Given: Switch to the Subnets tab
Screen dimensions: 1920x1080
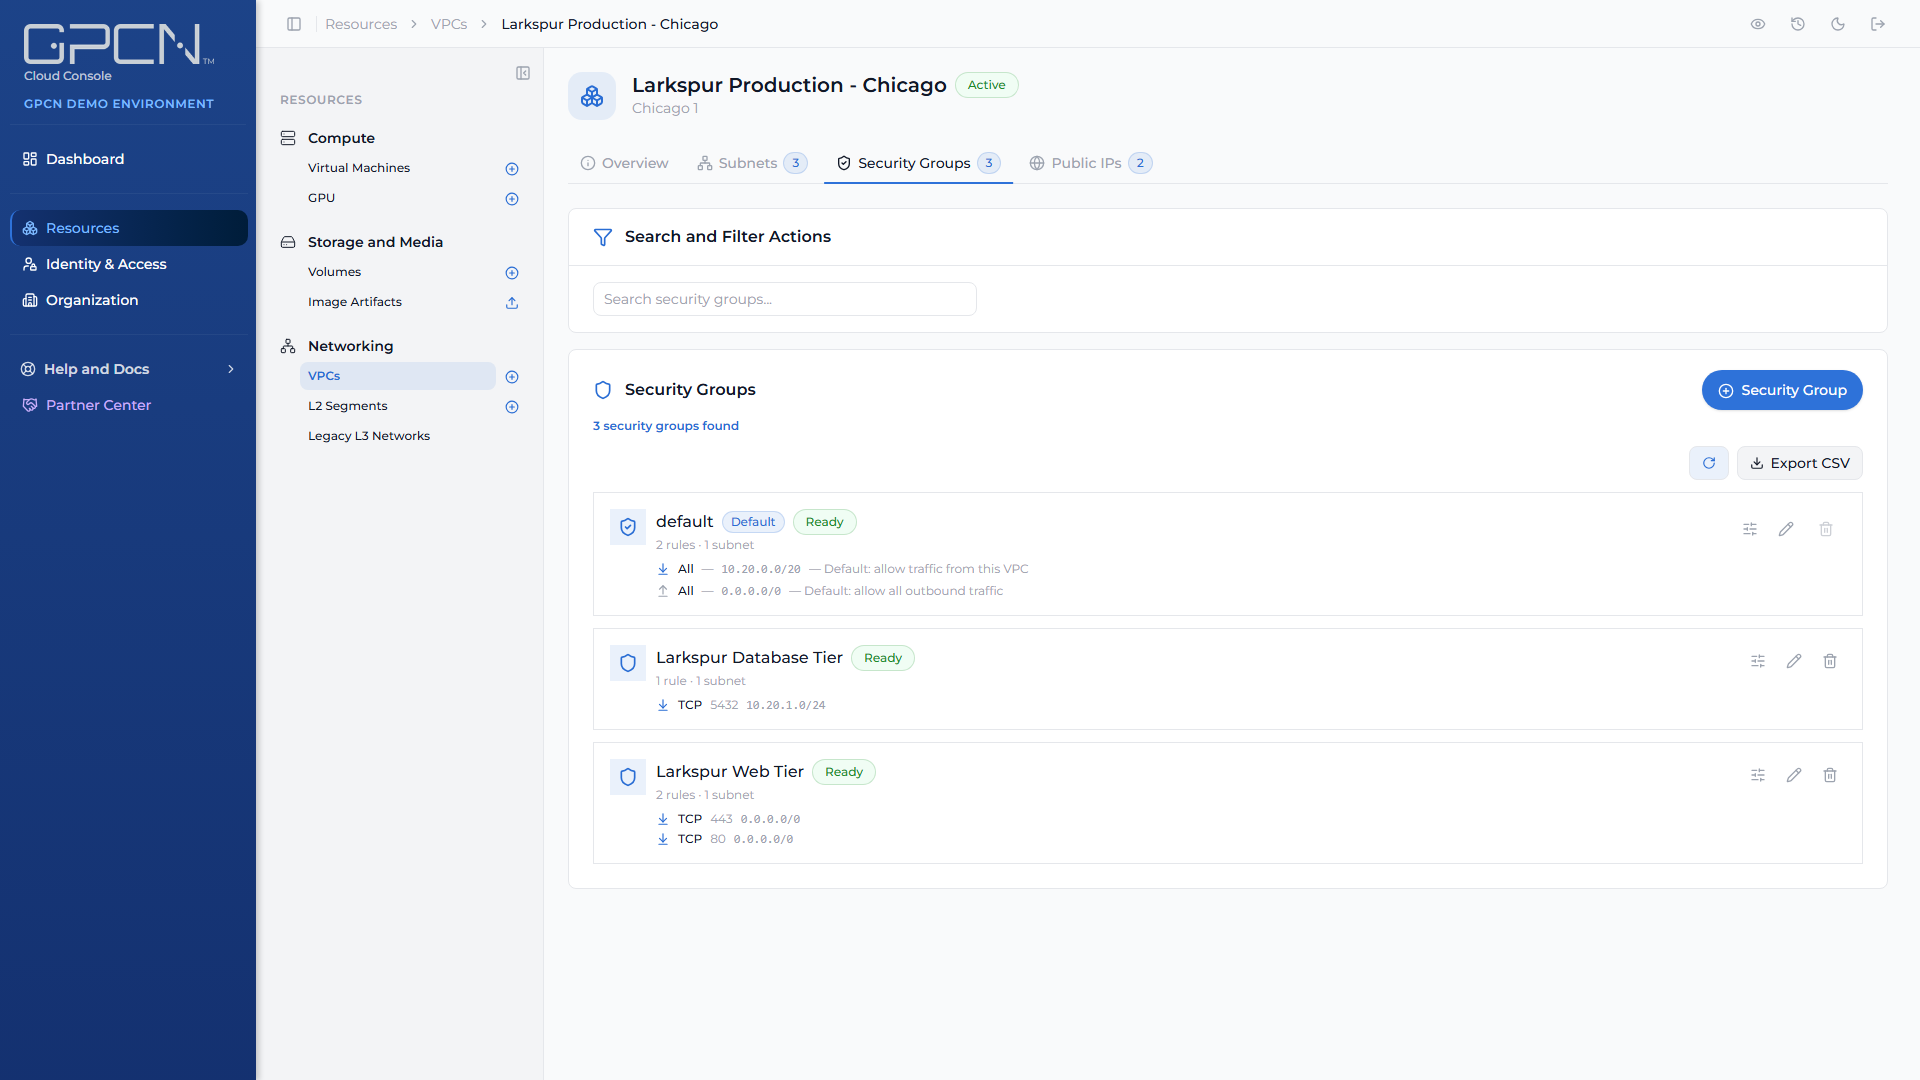Looking at the screenshot, I should 752,163.
